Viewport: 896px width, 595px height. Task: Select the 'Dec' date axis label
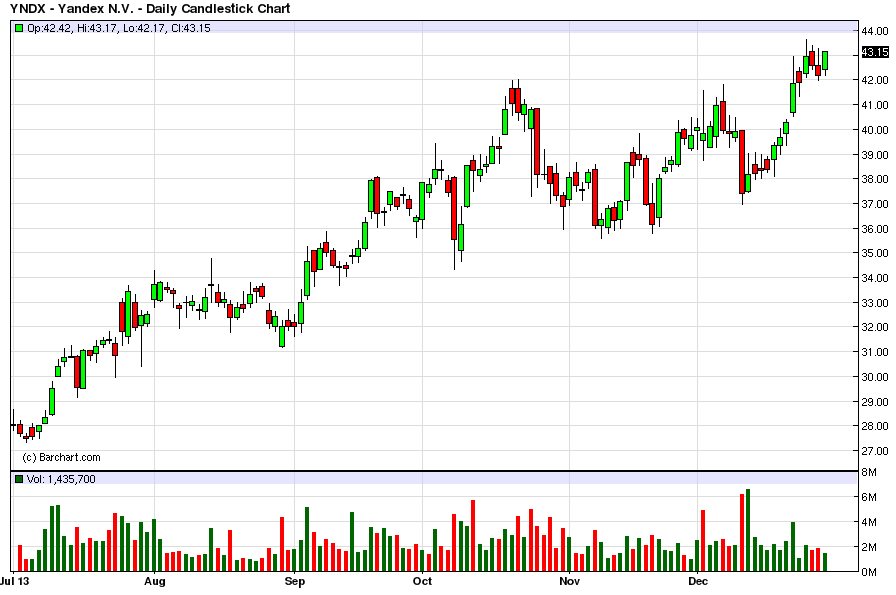click(698, 581)
